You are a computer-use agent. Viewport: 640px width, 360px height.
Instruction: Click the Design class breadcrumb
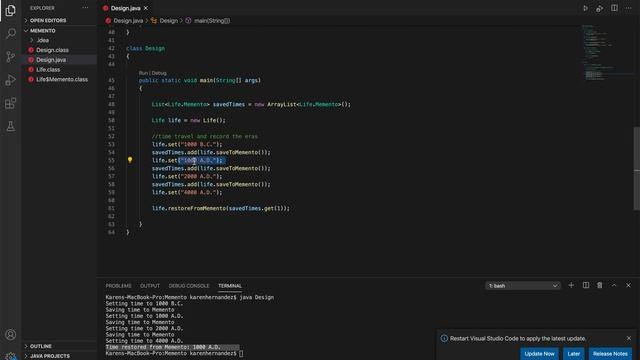[x=169, y=20]
